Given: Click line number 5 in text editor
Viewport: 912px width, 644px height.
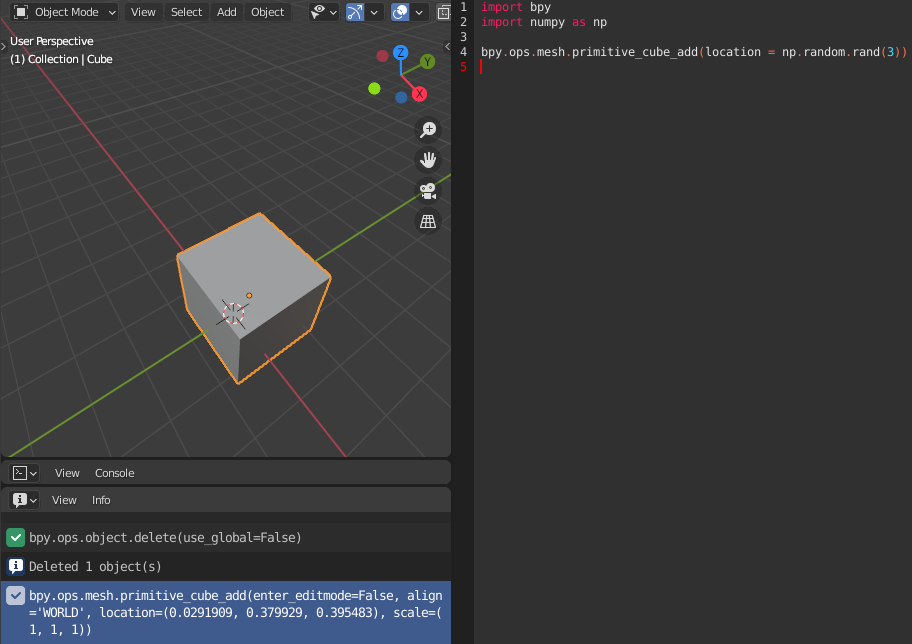Looking at the screenshot, I should tap(464, 67).
